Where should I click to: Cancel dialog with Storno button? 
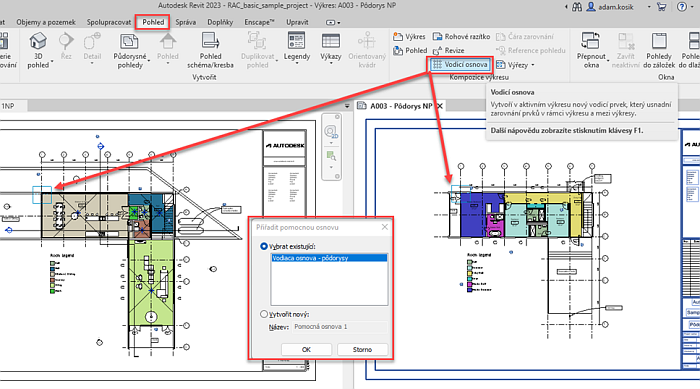(362, 349)
